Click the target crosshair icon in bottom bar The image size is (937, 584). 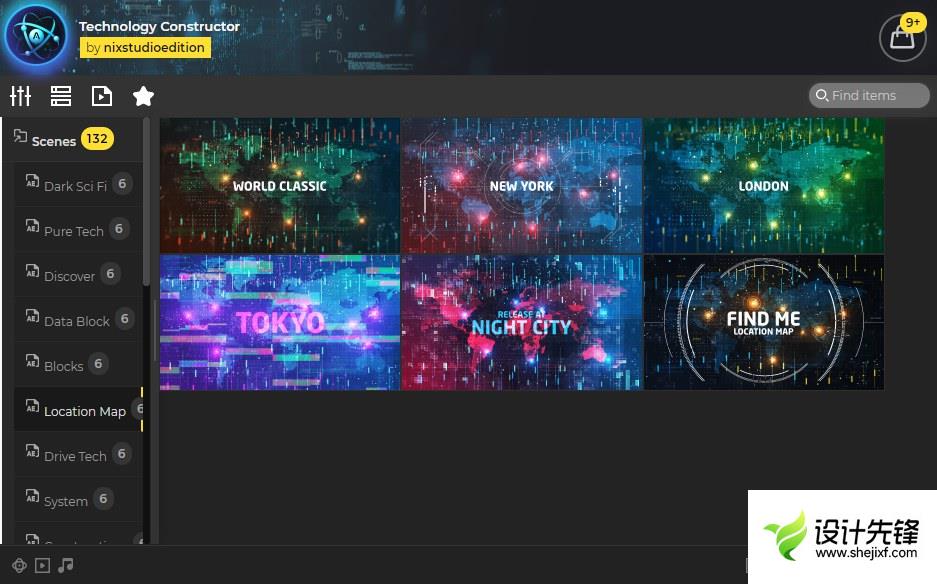point(18,566)
